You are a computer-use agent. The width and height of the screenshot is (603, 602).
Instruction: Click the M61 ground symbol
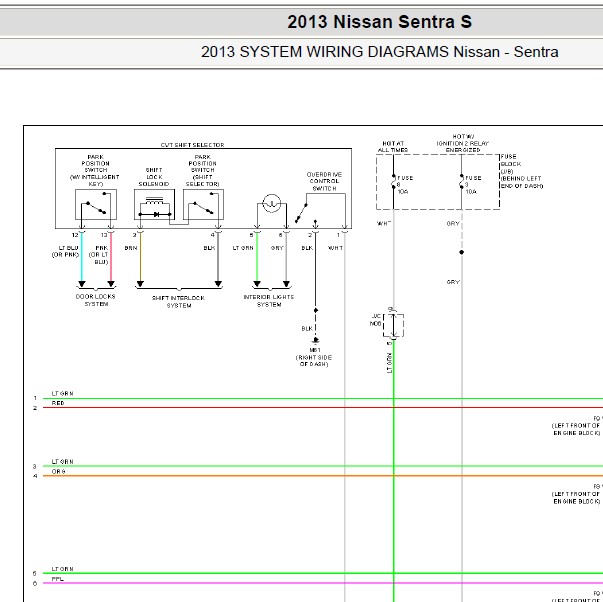point(315,340)
